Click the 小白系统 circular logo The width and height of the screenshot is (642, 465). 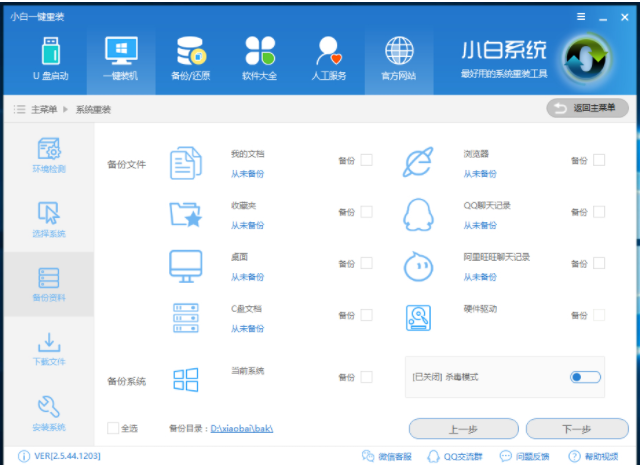point(586,57)
